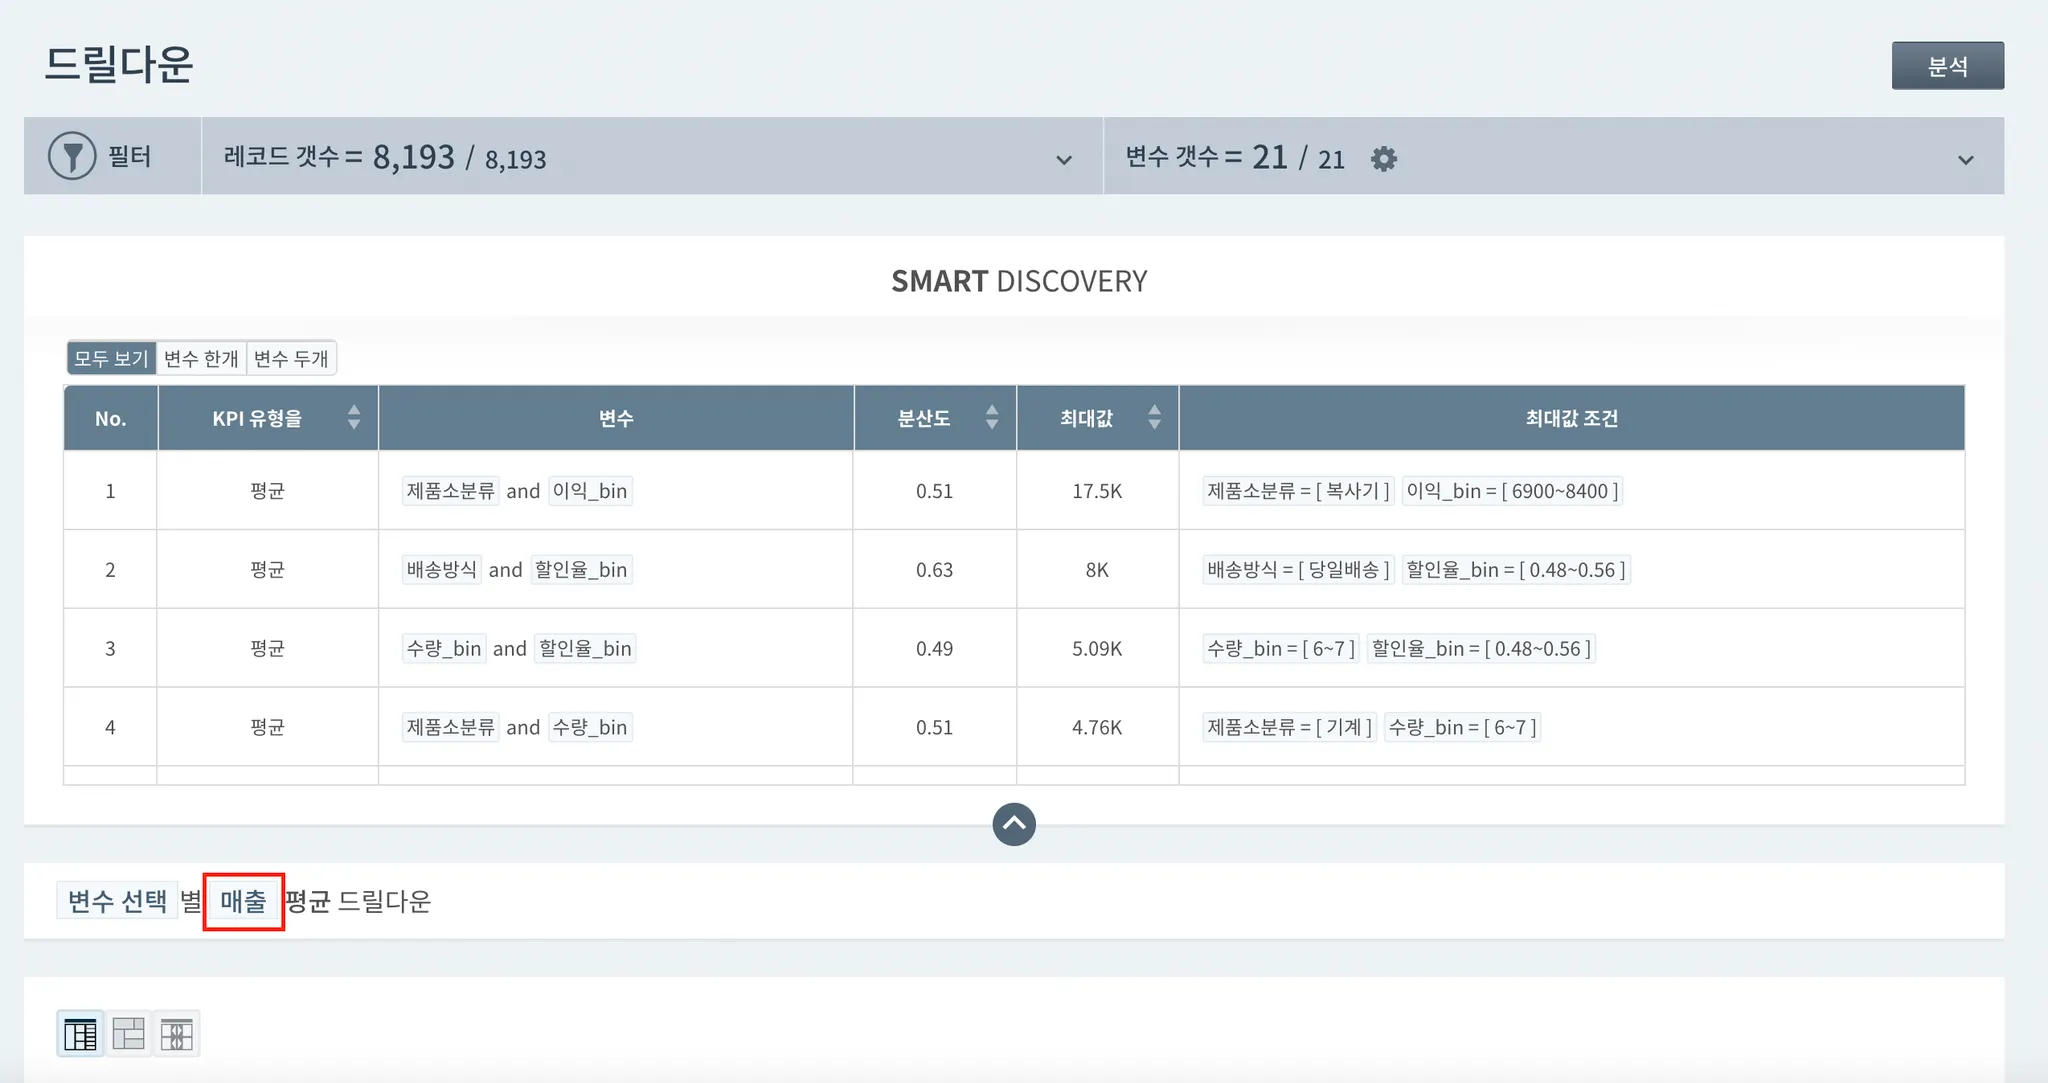Click 제품소분류 tag in row 1
2048x1083 pixels.
[x=450, y=491]
